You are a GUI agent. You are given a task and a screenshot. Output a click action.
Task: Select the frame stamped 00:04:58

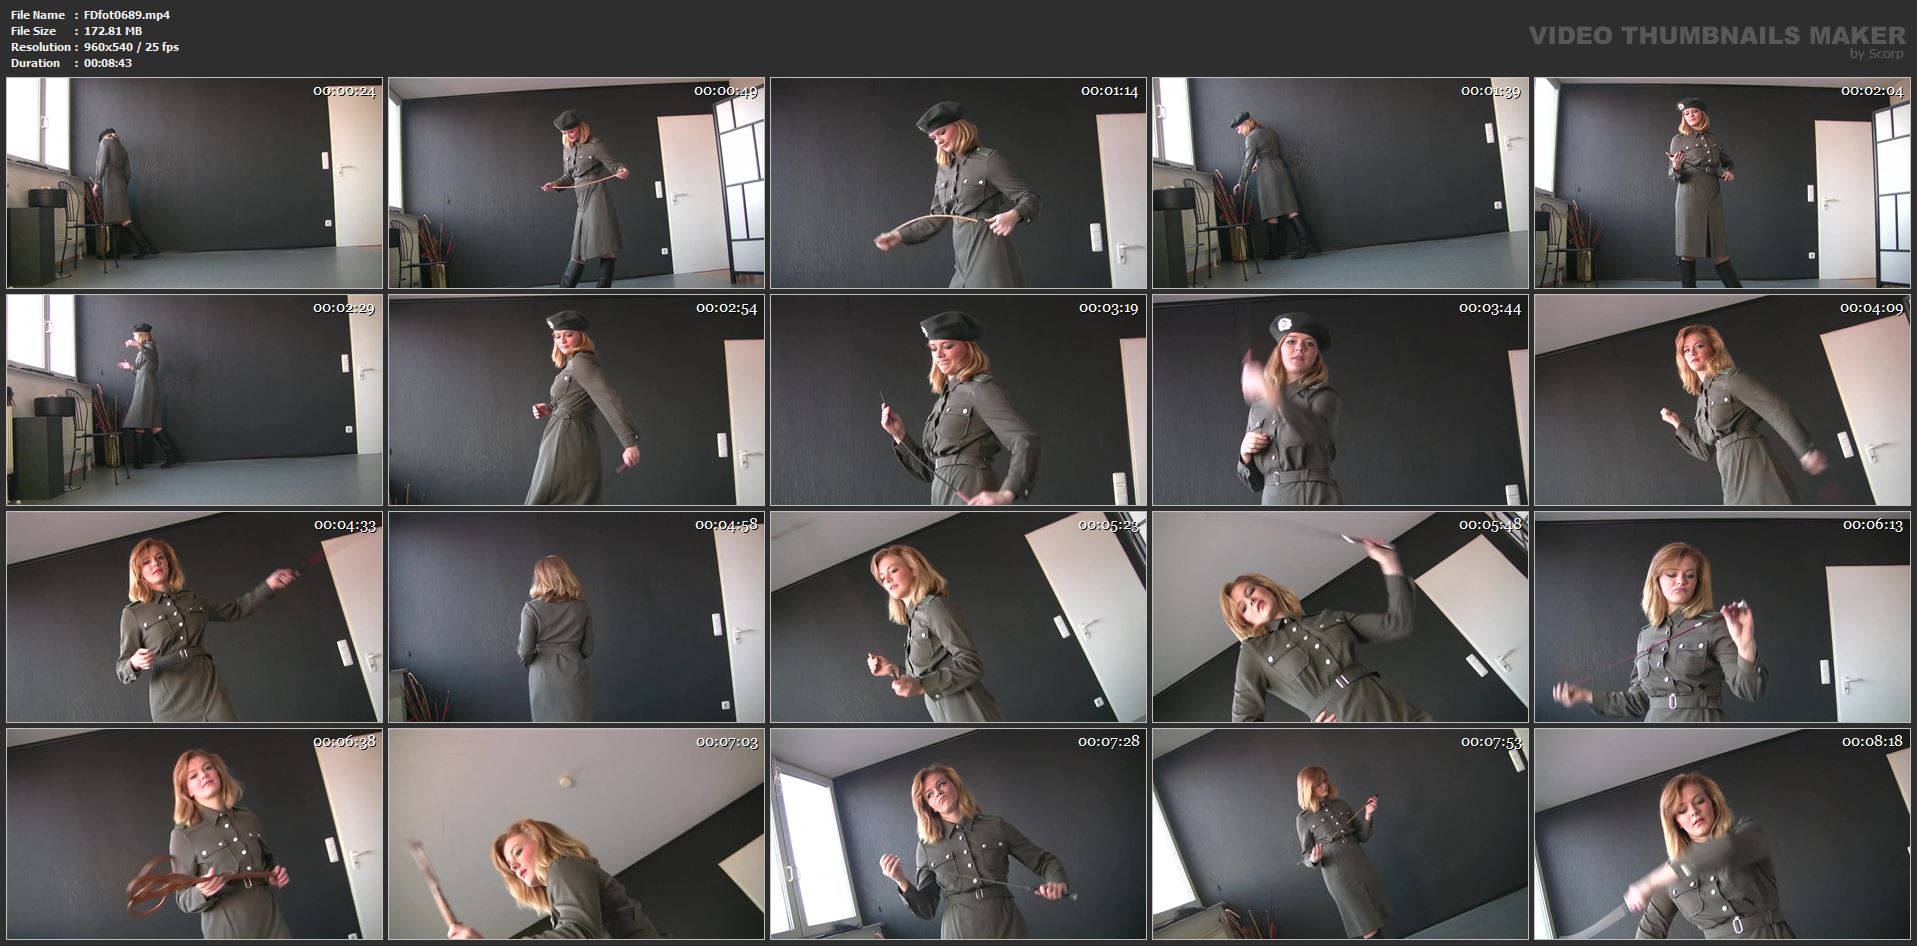pos(577,617)
